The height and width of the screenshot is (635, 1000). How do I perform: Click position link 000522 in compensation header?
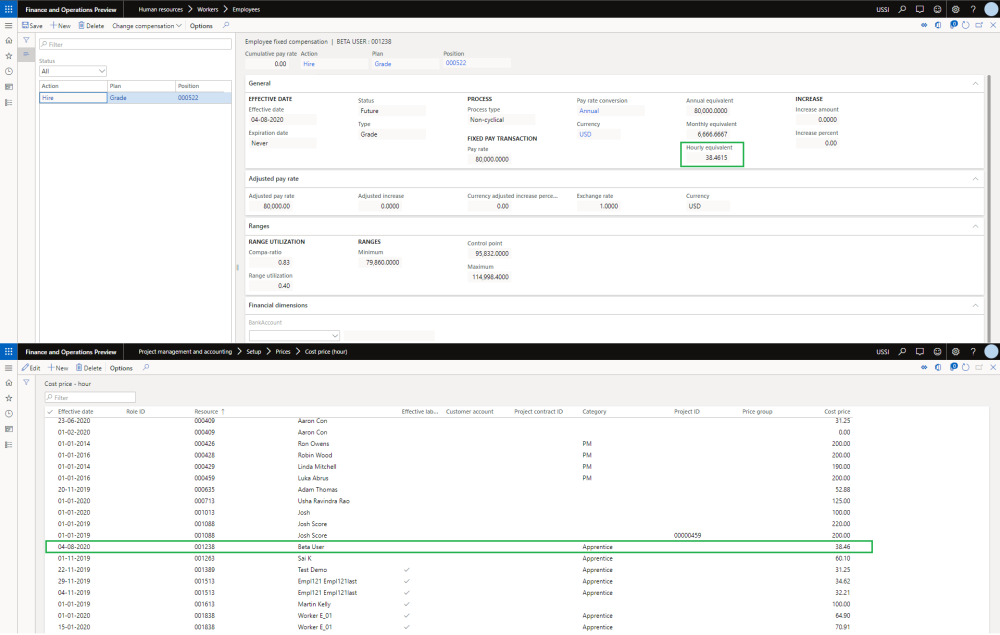click(456, 63)
